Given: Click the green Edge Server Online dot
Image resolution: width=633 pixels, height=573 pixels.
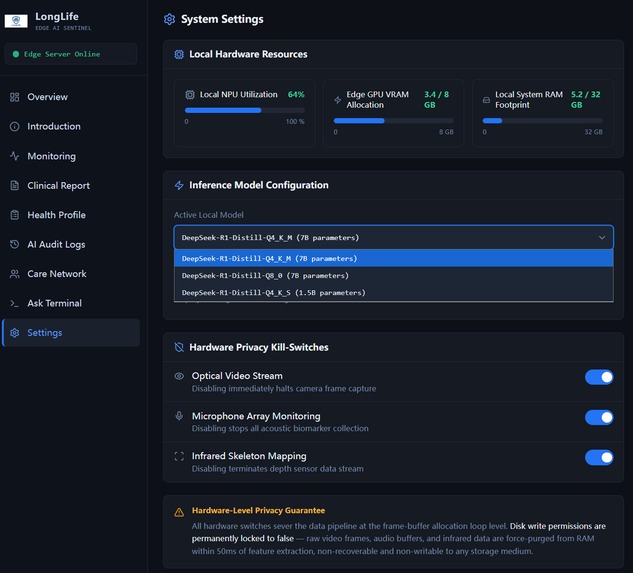Looking at the screenshot, I should (x=16, y=54).
